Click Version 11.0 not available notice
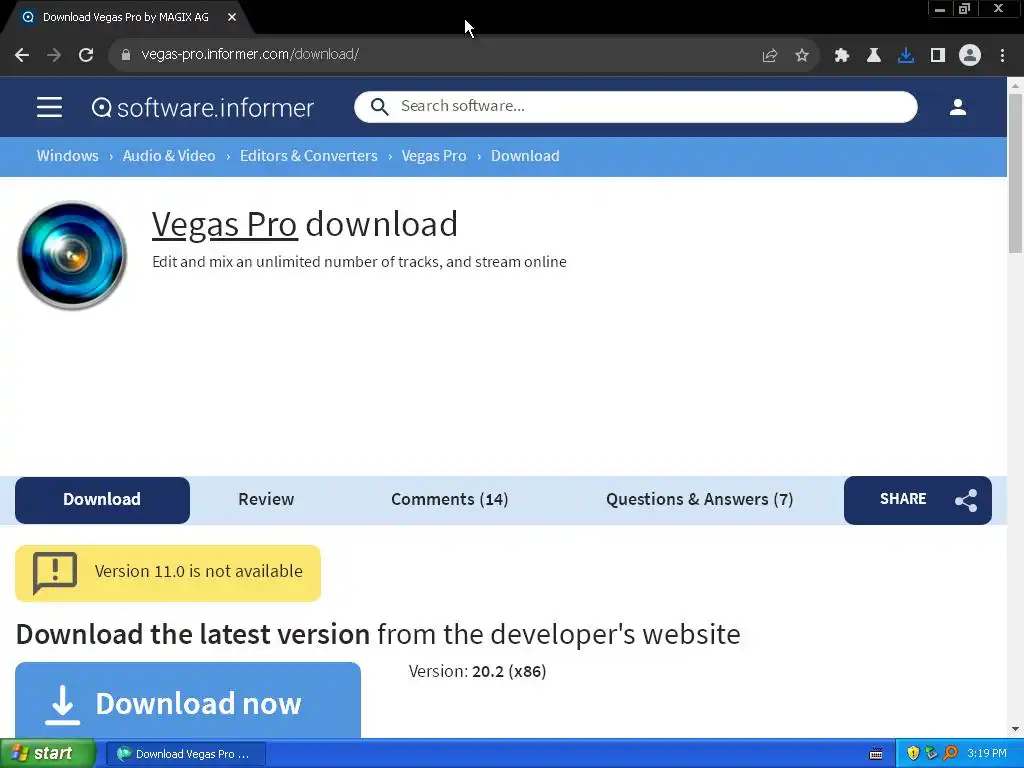 [x=168, y=573]
